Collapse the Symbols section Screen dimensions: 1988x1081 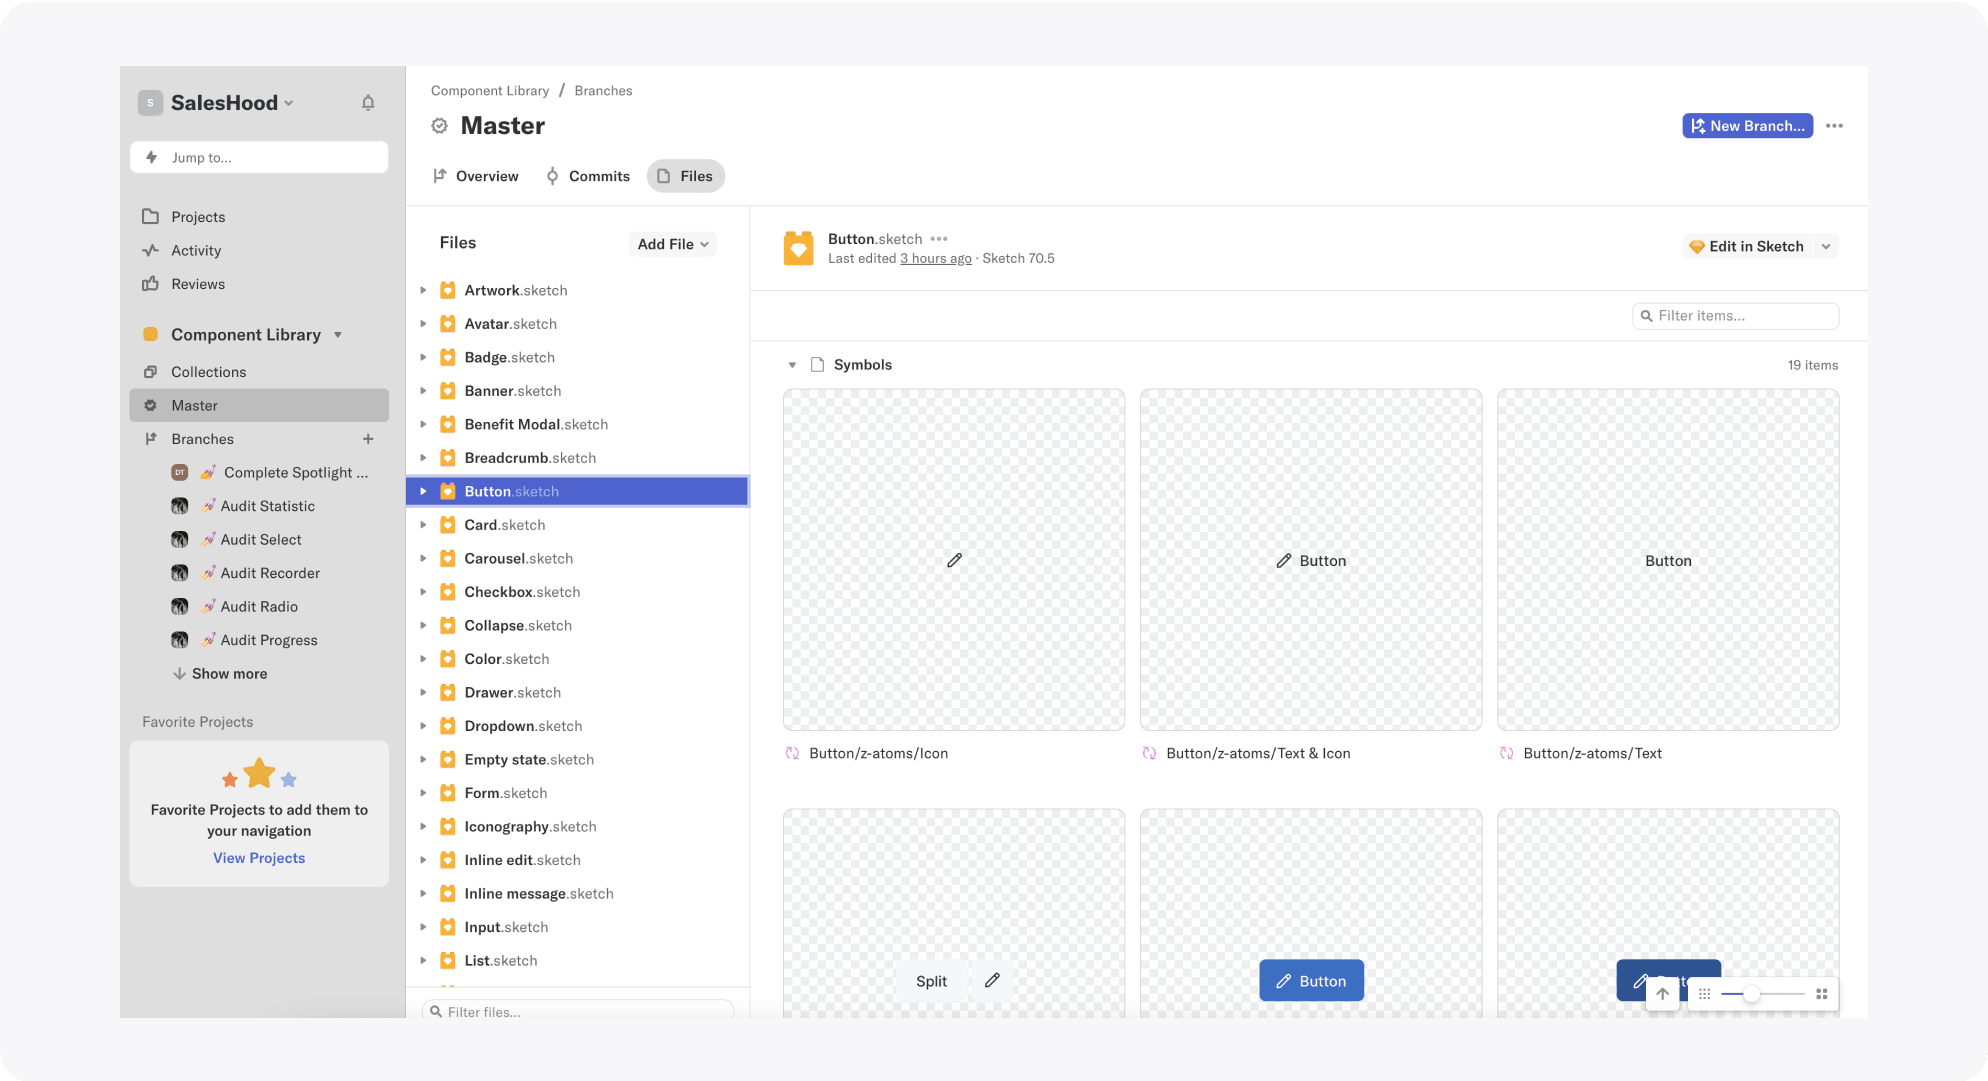792,365
